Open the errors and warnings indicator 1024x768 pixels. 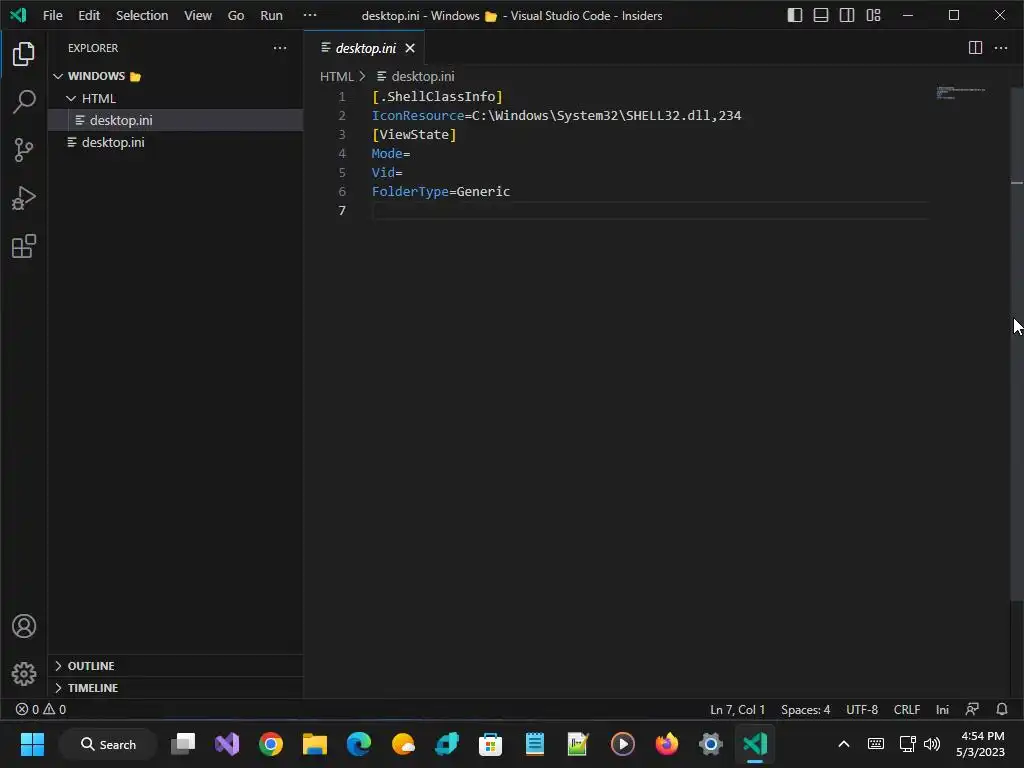[40, 709]
